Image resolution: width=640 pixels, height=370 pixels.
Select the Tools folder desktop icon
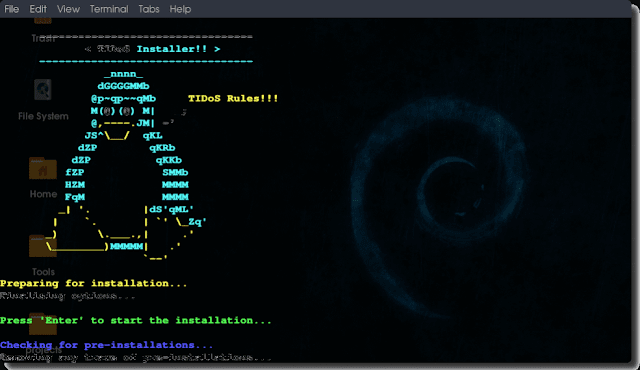point(43,246)
